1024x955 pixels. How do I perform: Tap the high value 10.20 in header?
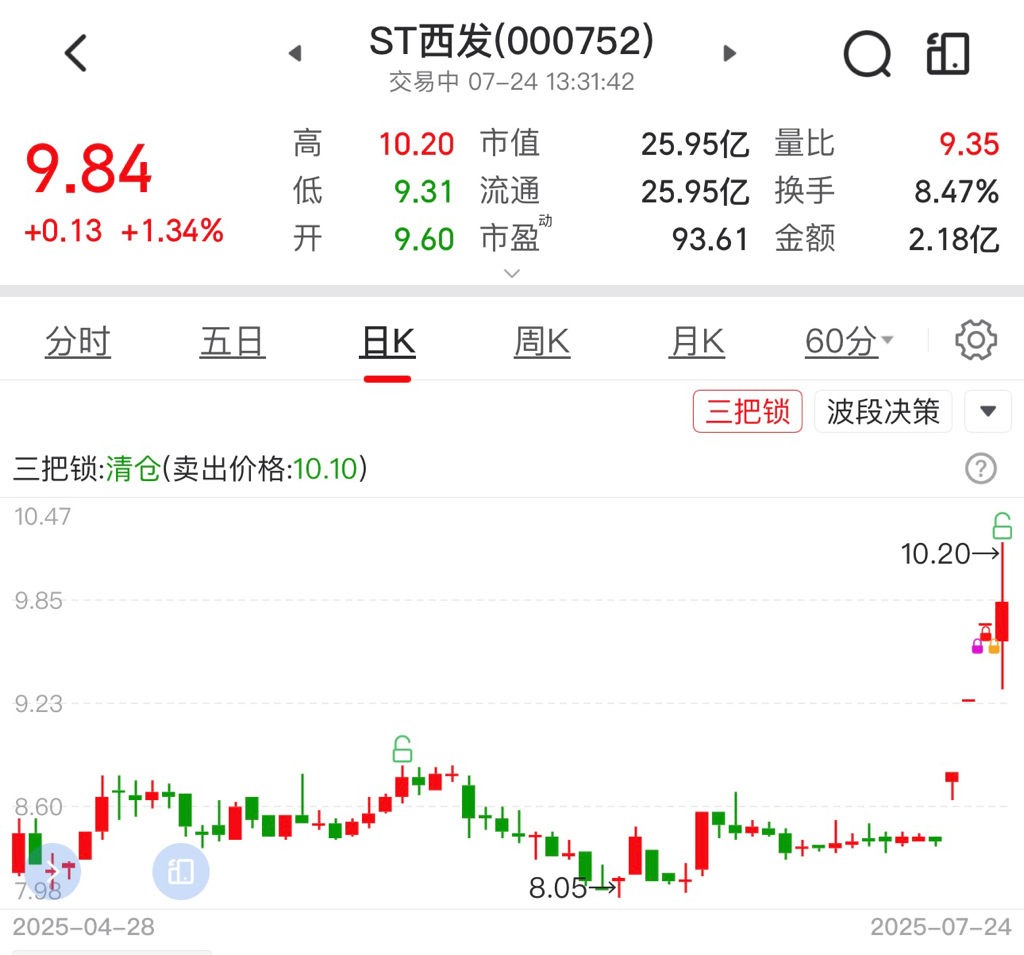coord(417,144)
